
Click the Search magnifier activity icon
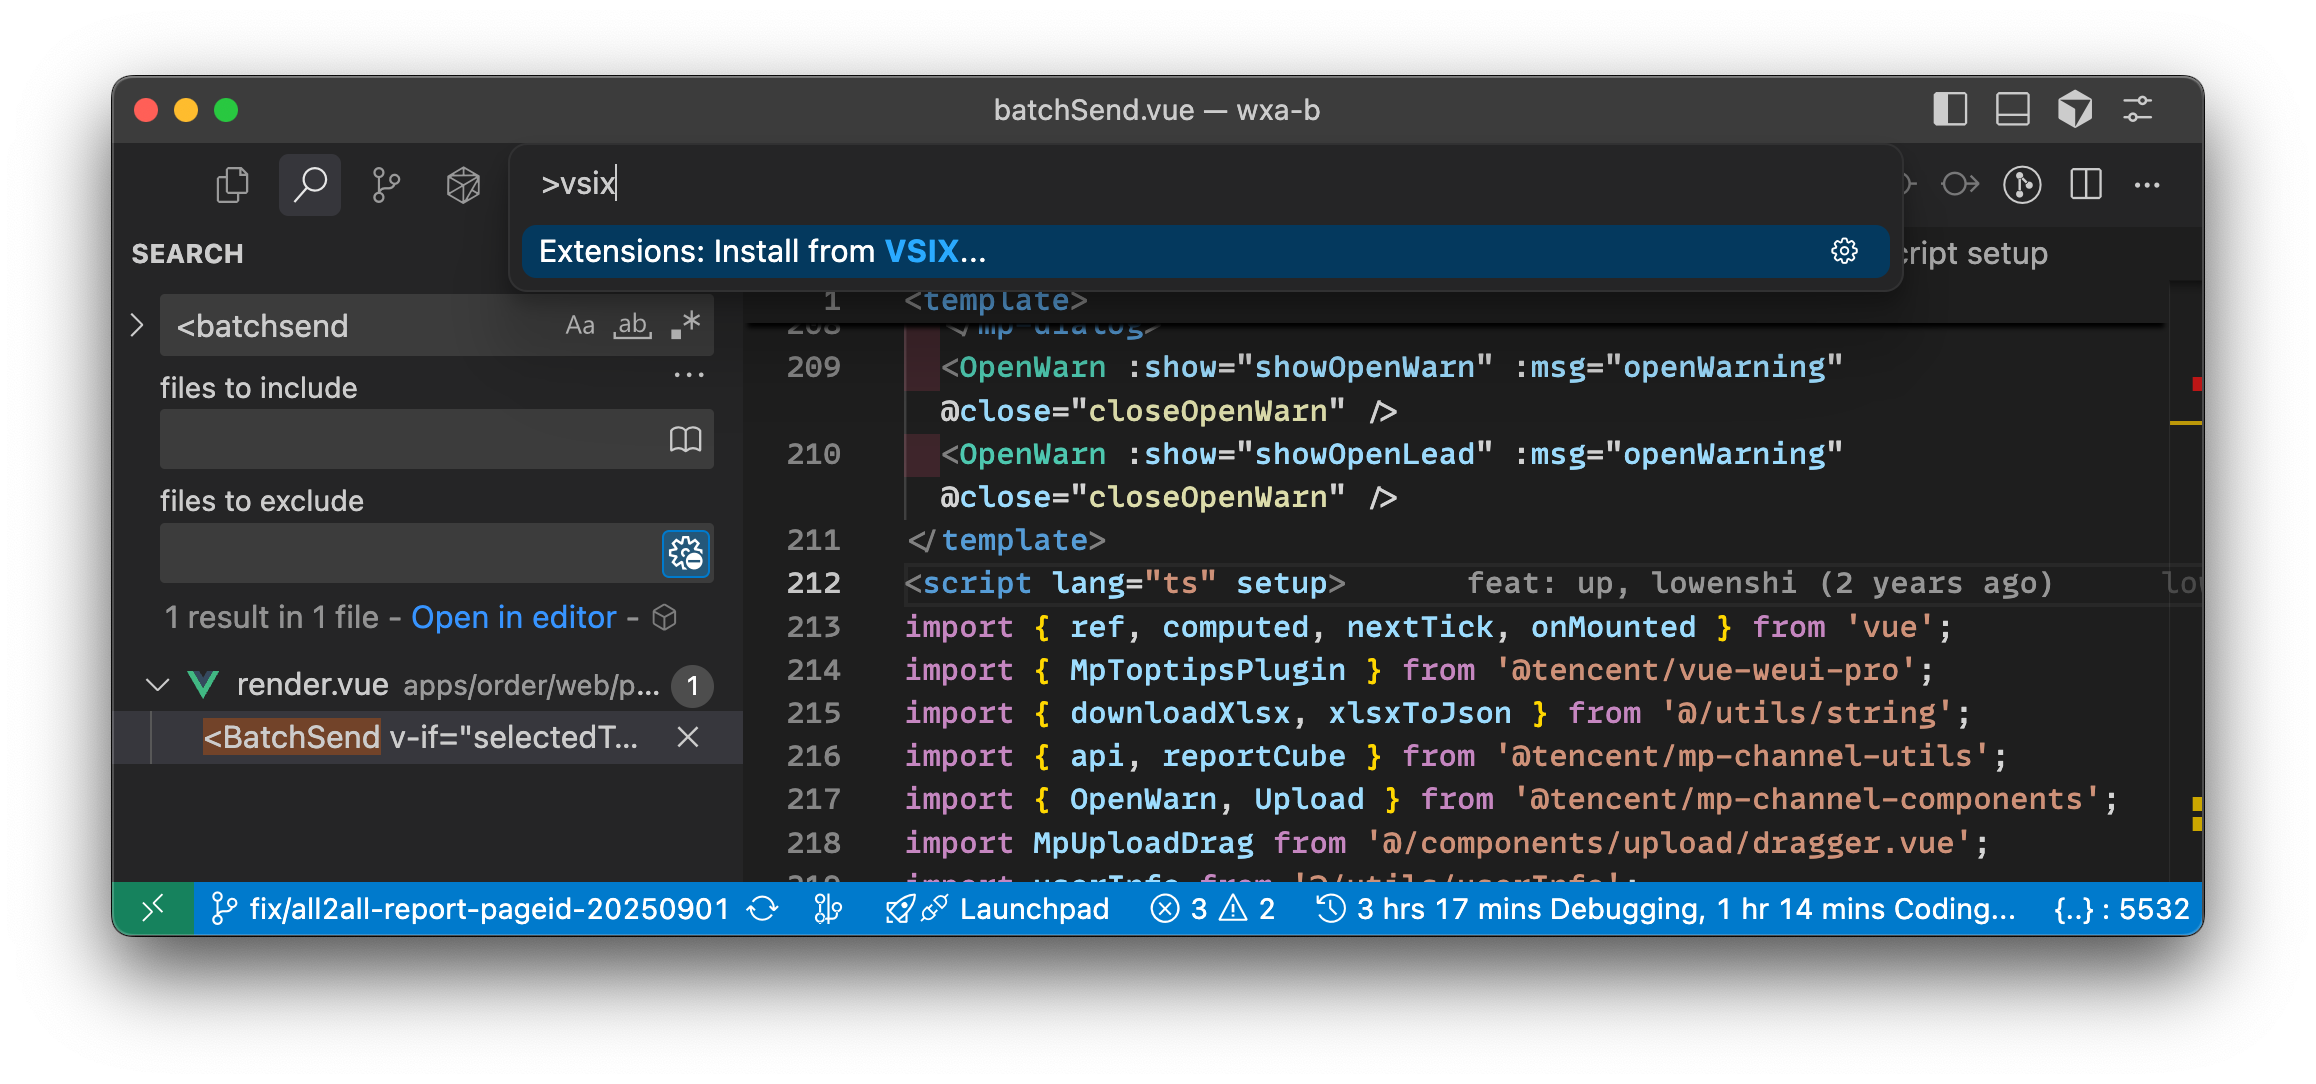point(310,185)
